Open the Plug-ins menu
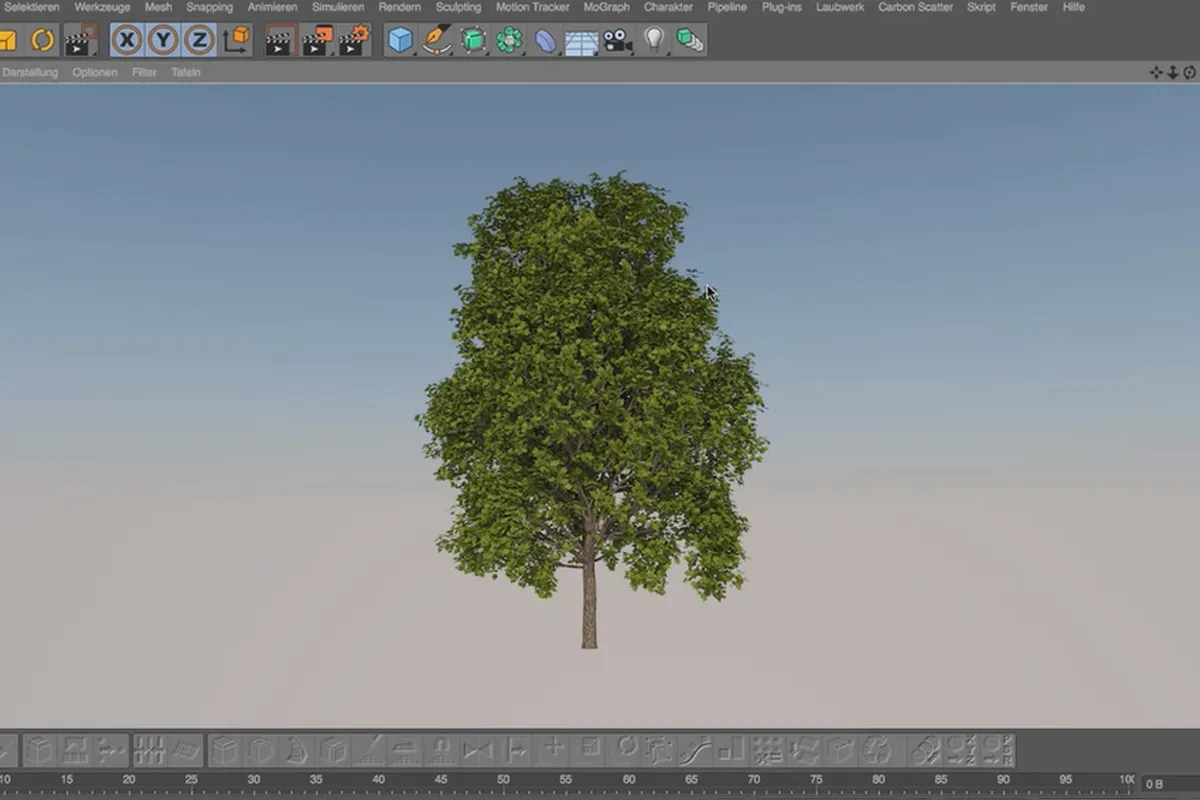Screen dimensions: 1200x800 [x=781, y=7]
